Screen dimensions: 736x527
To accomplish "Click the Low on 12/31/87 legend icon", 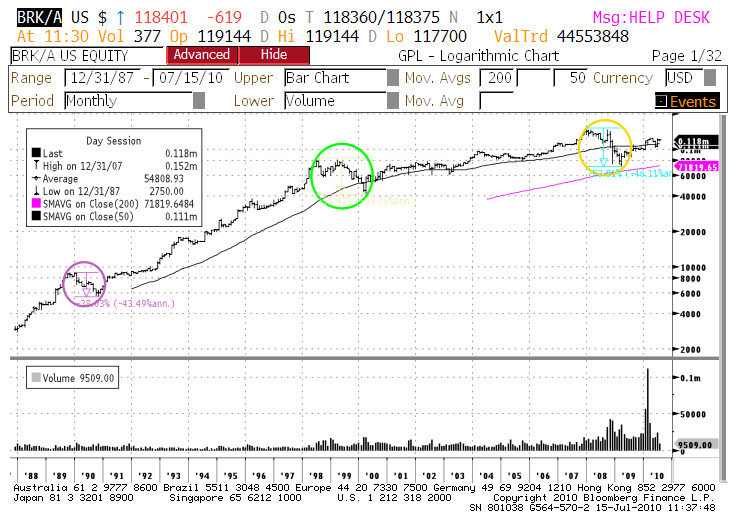I will 36,191.
